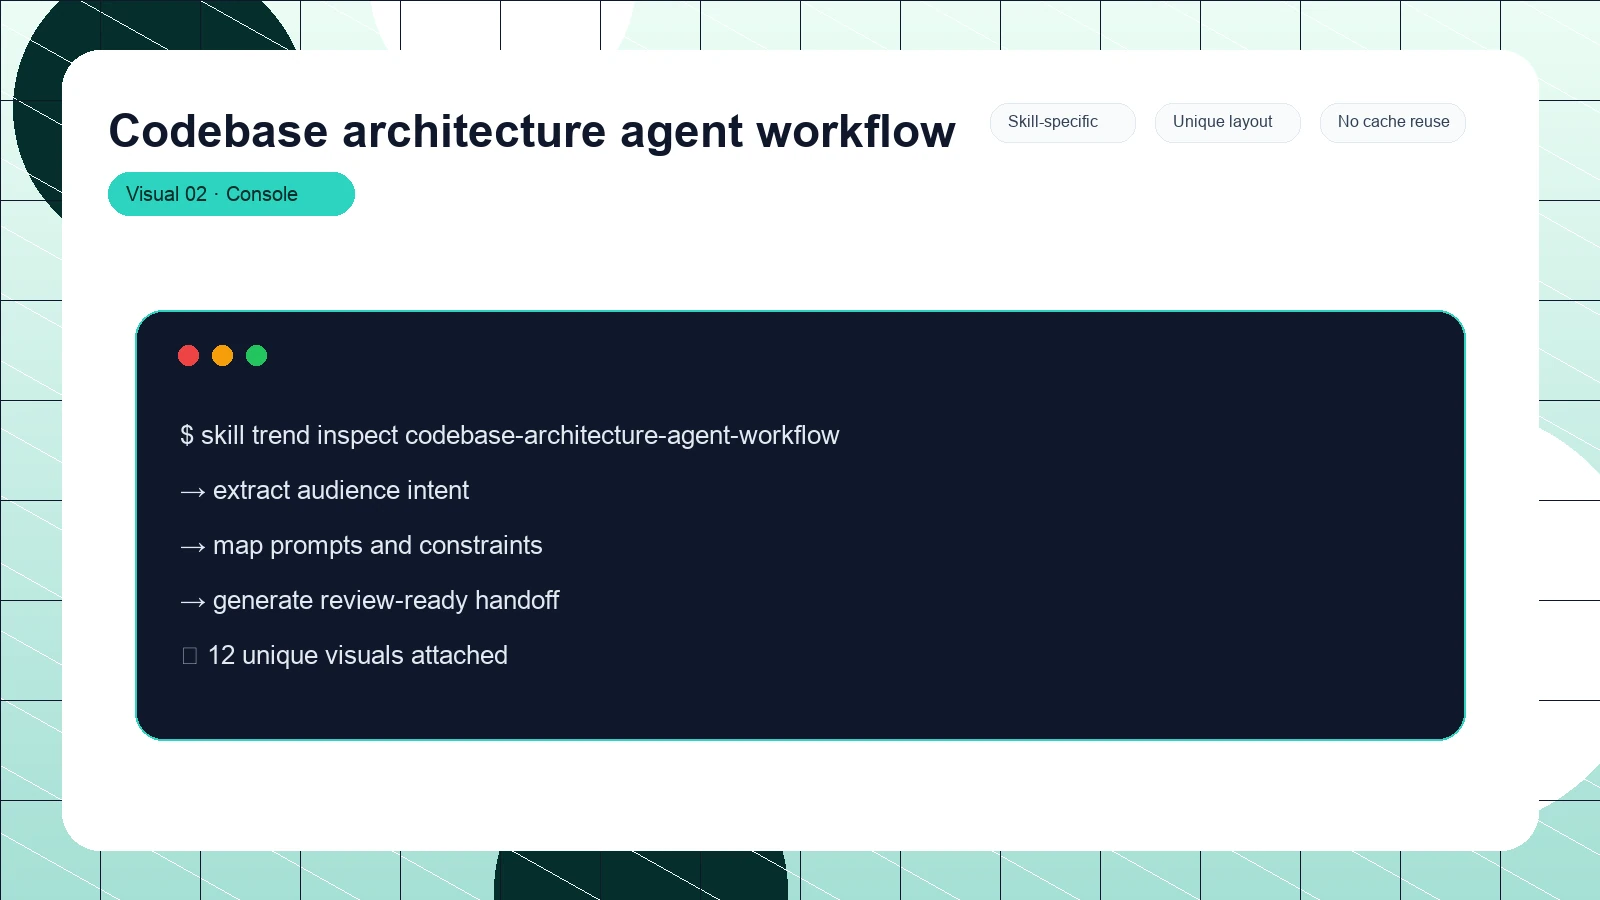Click the red close dot in console
Screen dimensions: 1600x900
click(x=188, y=355)
